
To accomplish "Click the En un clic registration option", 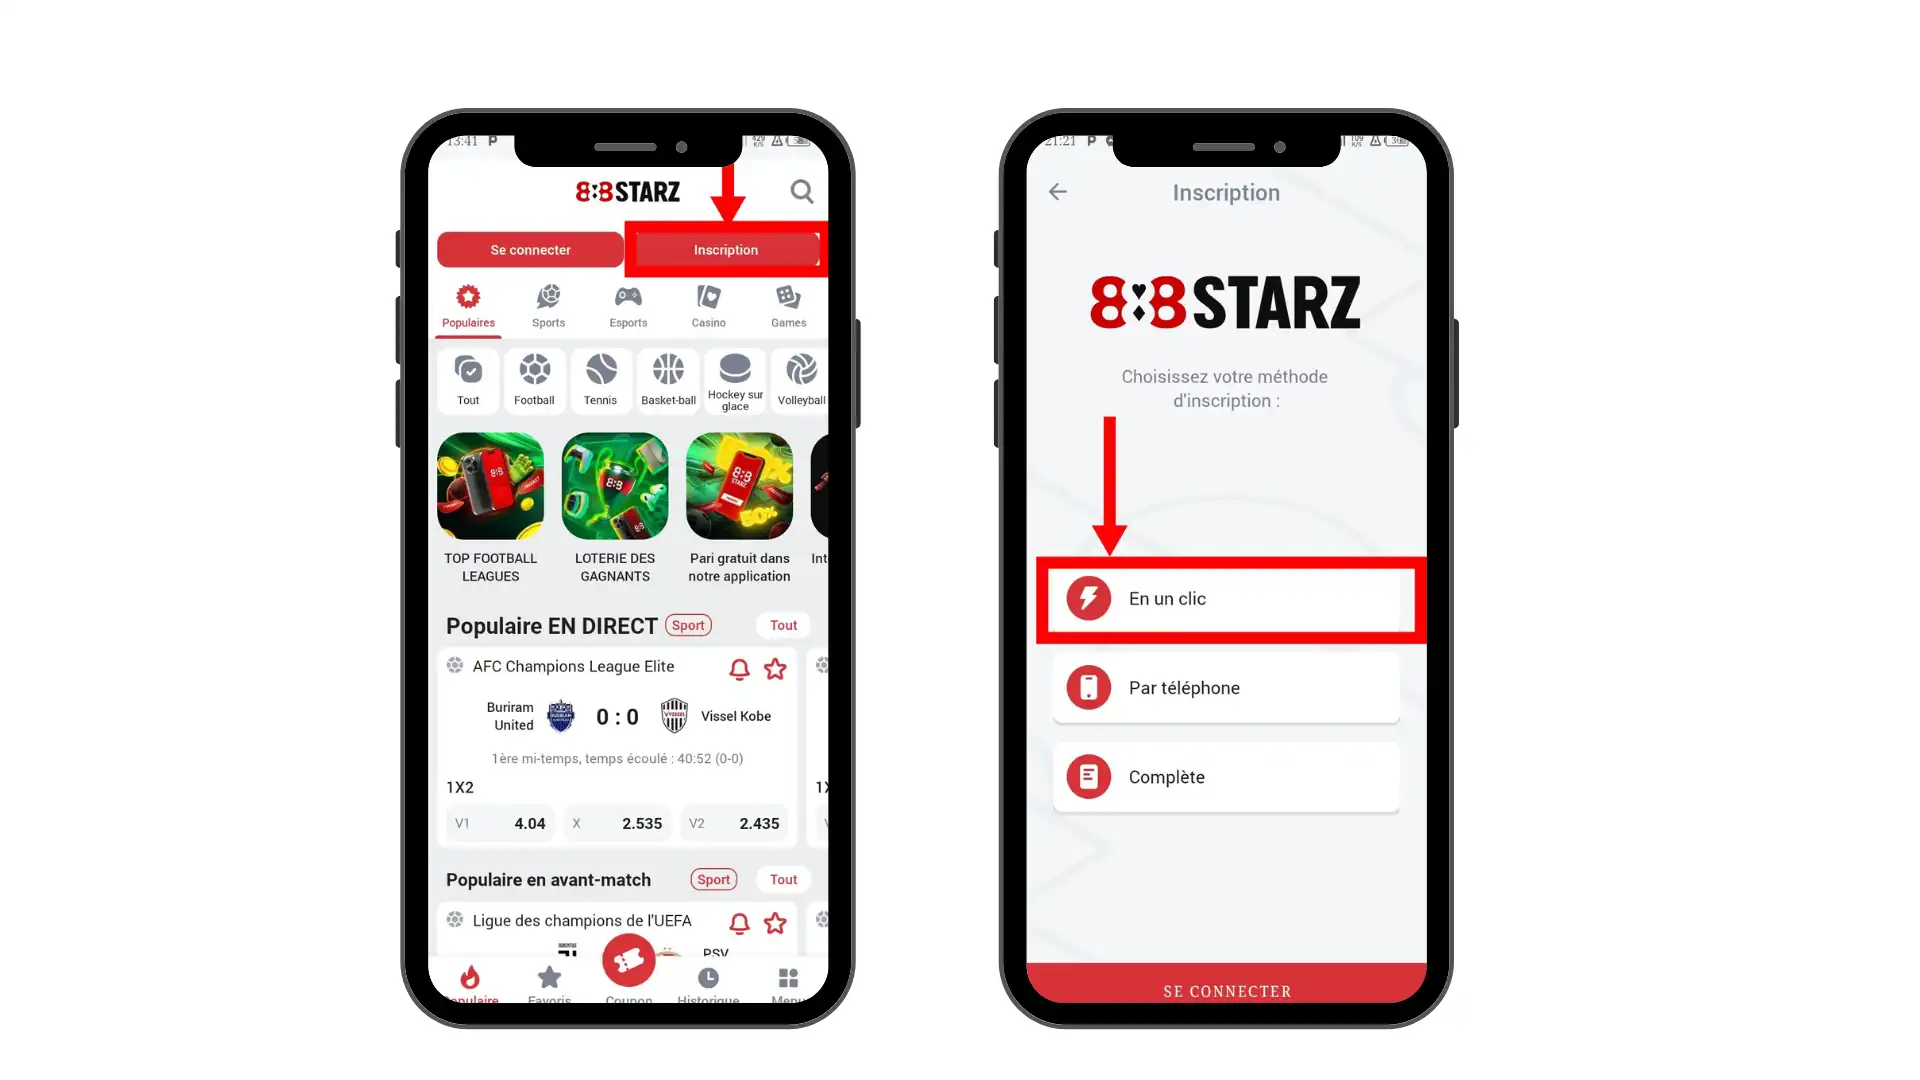I will coord(1225,599).
